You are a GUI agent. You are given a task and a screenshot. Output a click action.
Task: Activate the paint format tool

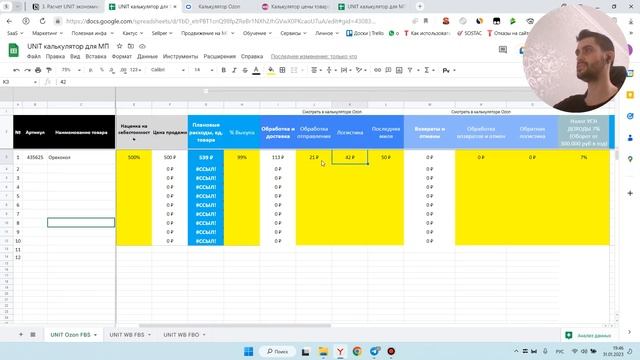tap(49, 70)
